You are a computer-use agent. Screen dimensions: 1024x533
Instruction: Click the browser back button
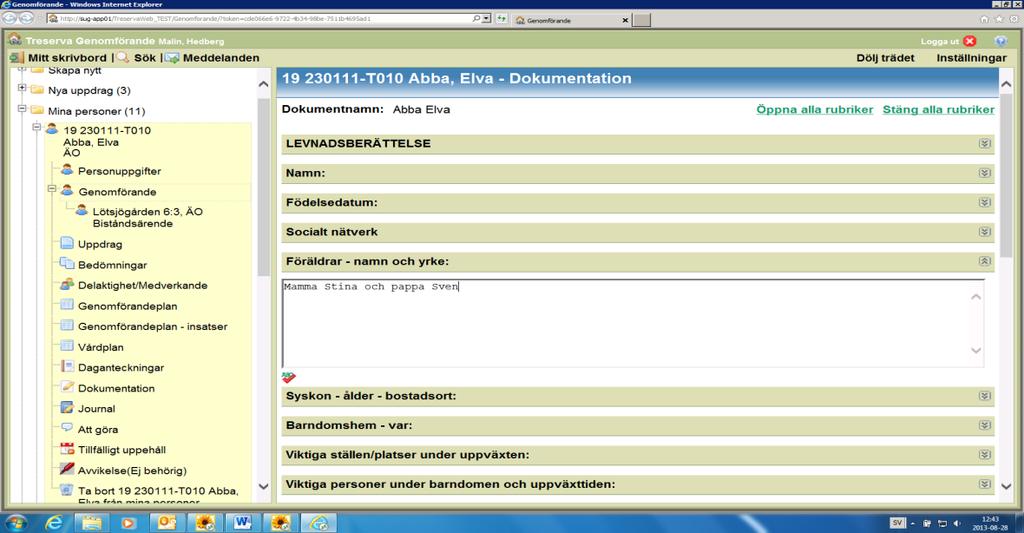10,18
